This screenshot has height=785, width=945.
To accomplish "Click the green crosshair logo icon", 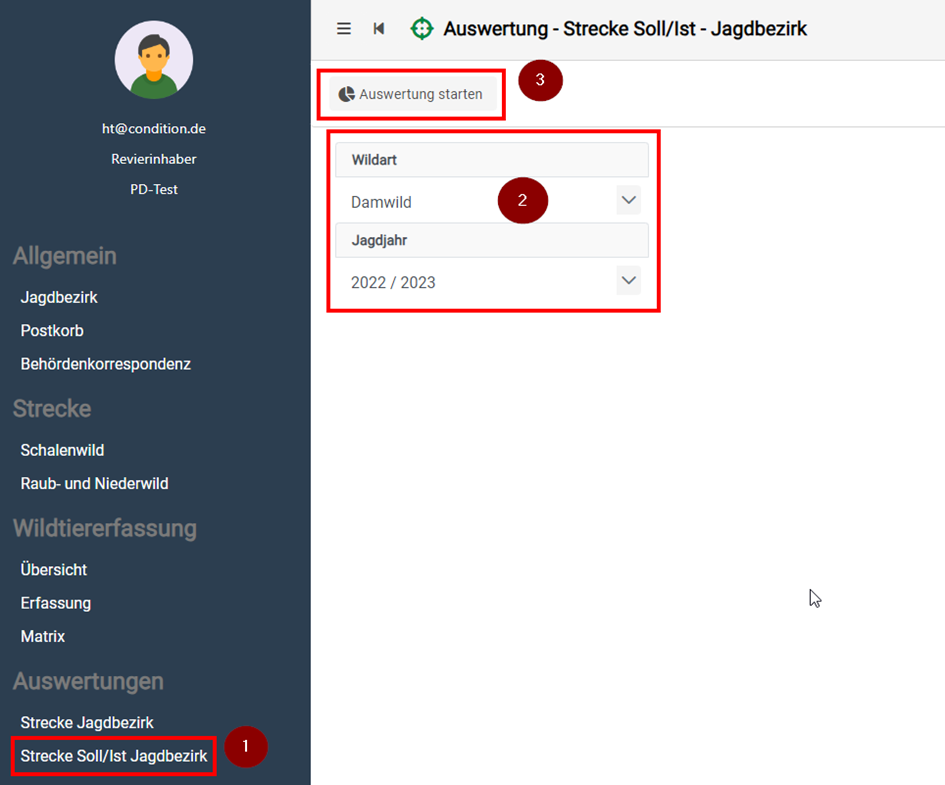I will [x=422, y=29].
